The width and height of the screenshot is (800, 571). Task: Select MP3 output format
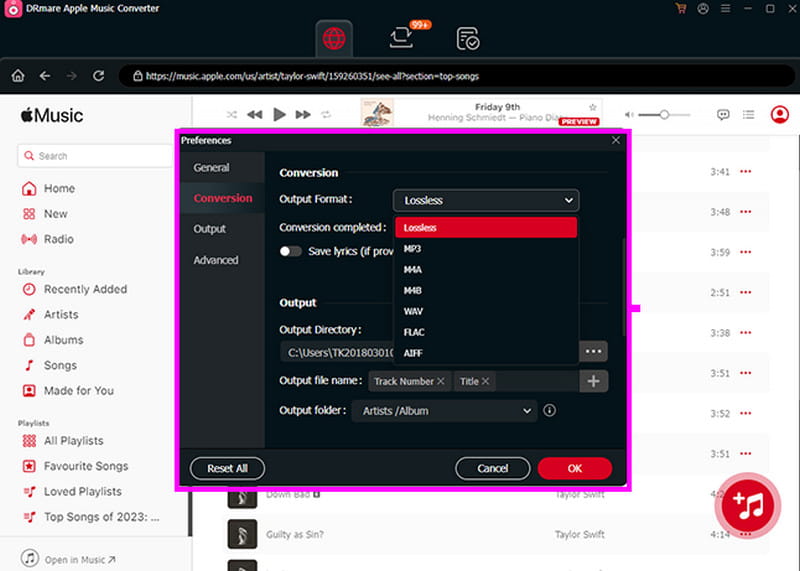pyautogui.click(x=486, y=249)
